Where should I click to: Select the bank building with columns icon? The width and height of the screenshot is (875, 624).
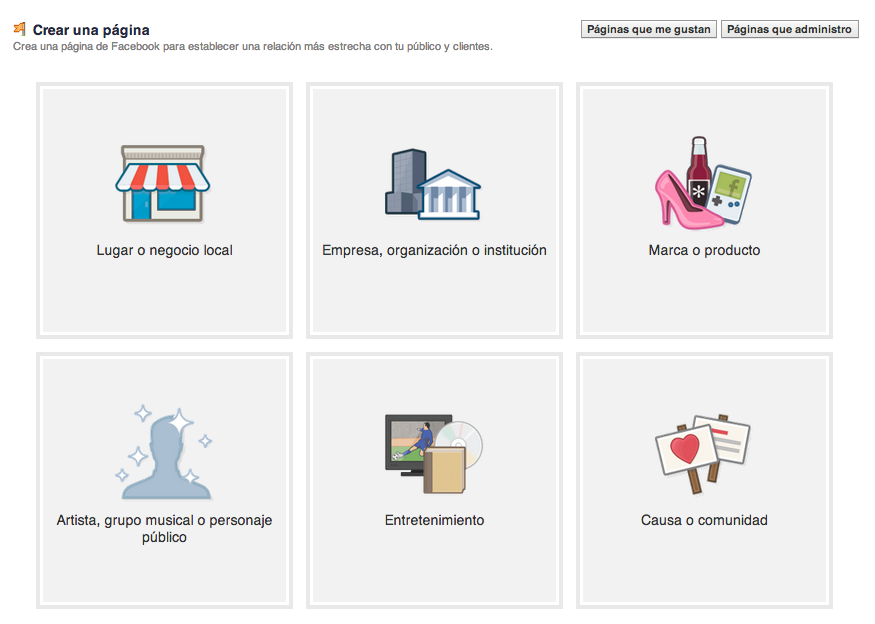[450, 194]
